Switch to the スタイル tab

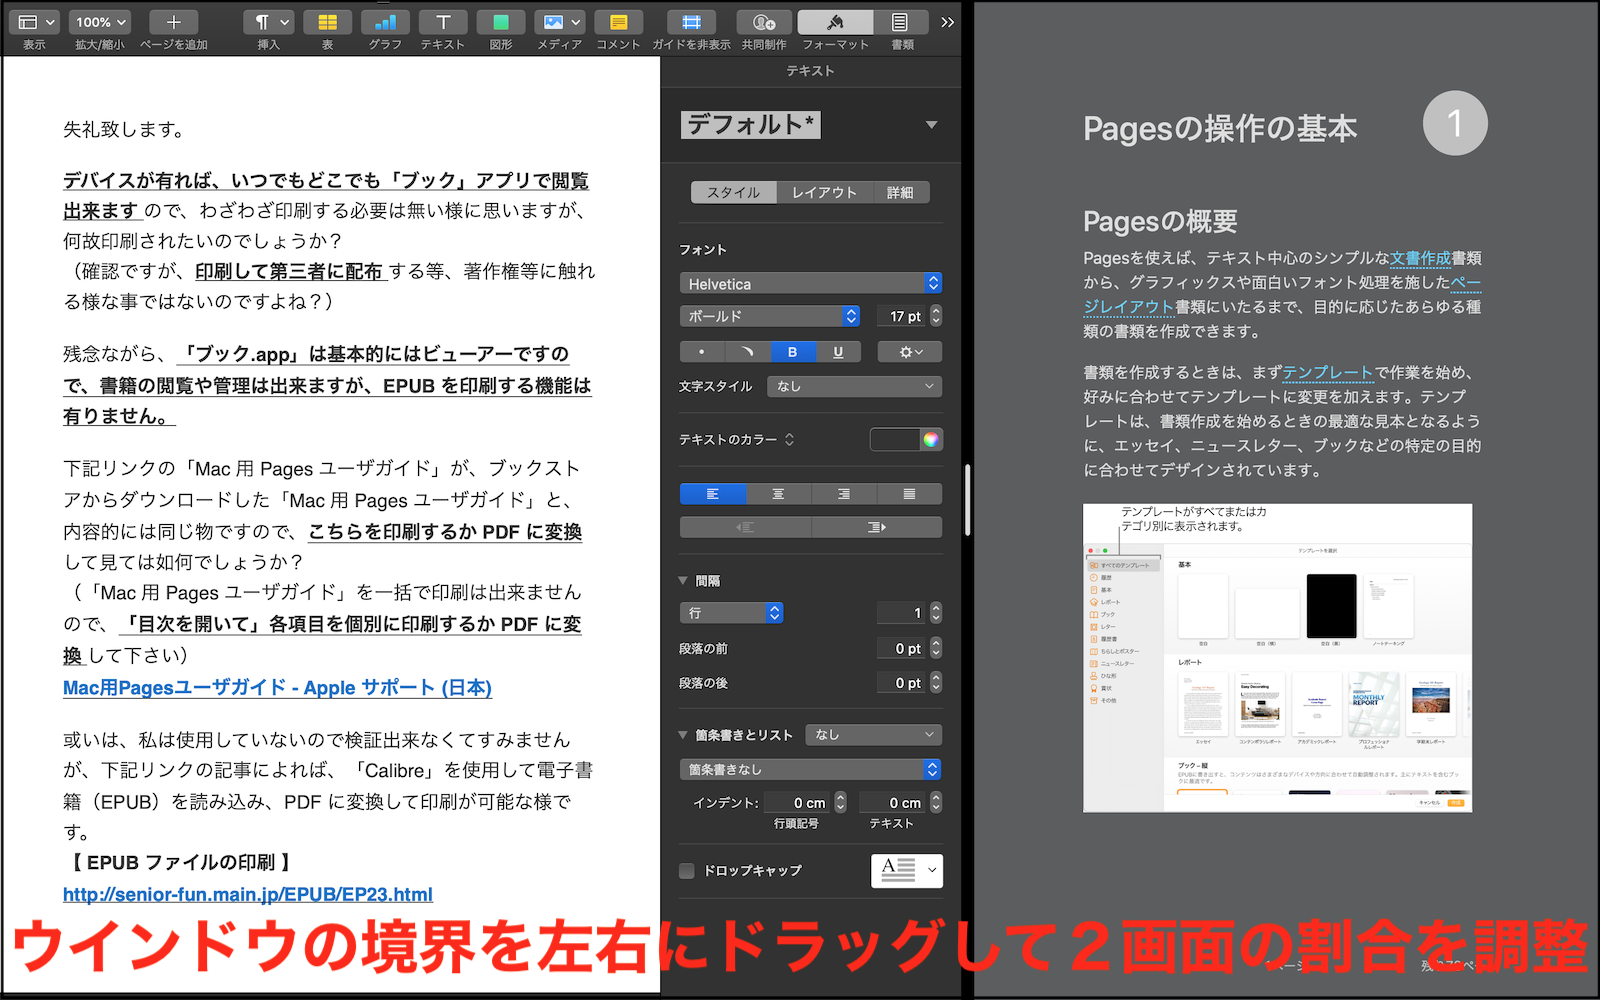[734, 192]
